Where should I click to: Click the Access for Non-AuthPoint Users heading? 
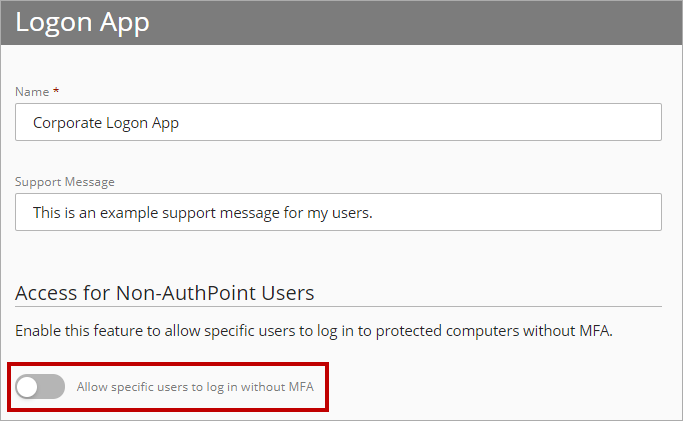tap(165, 292)
